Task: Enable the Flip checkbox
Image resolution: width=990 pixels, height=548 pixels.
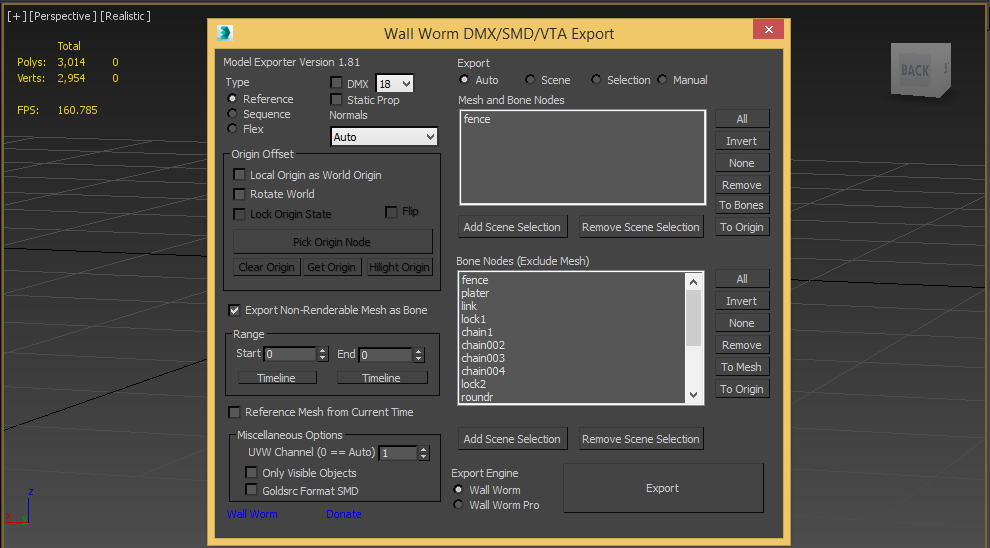Action: pos(391,211)
